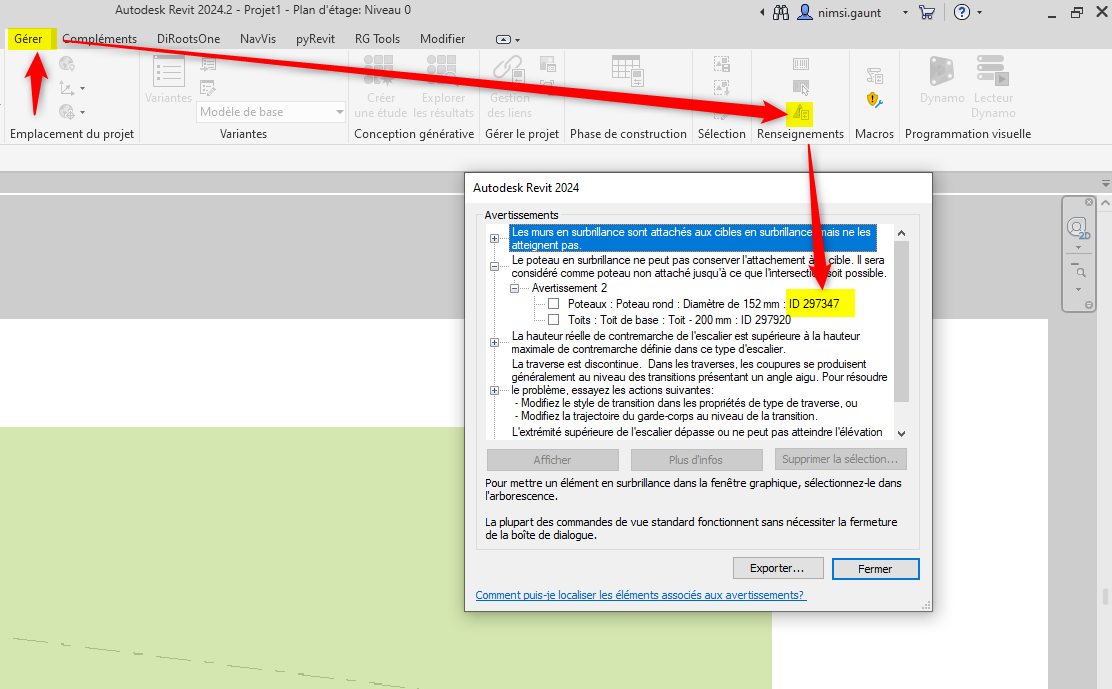Open the Modèle de base dropdown

[x=341, y=111]
